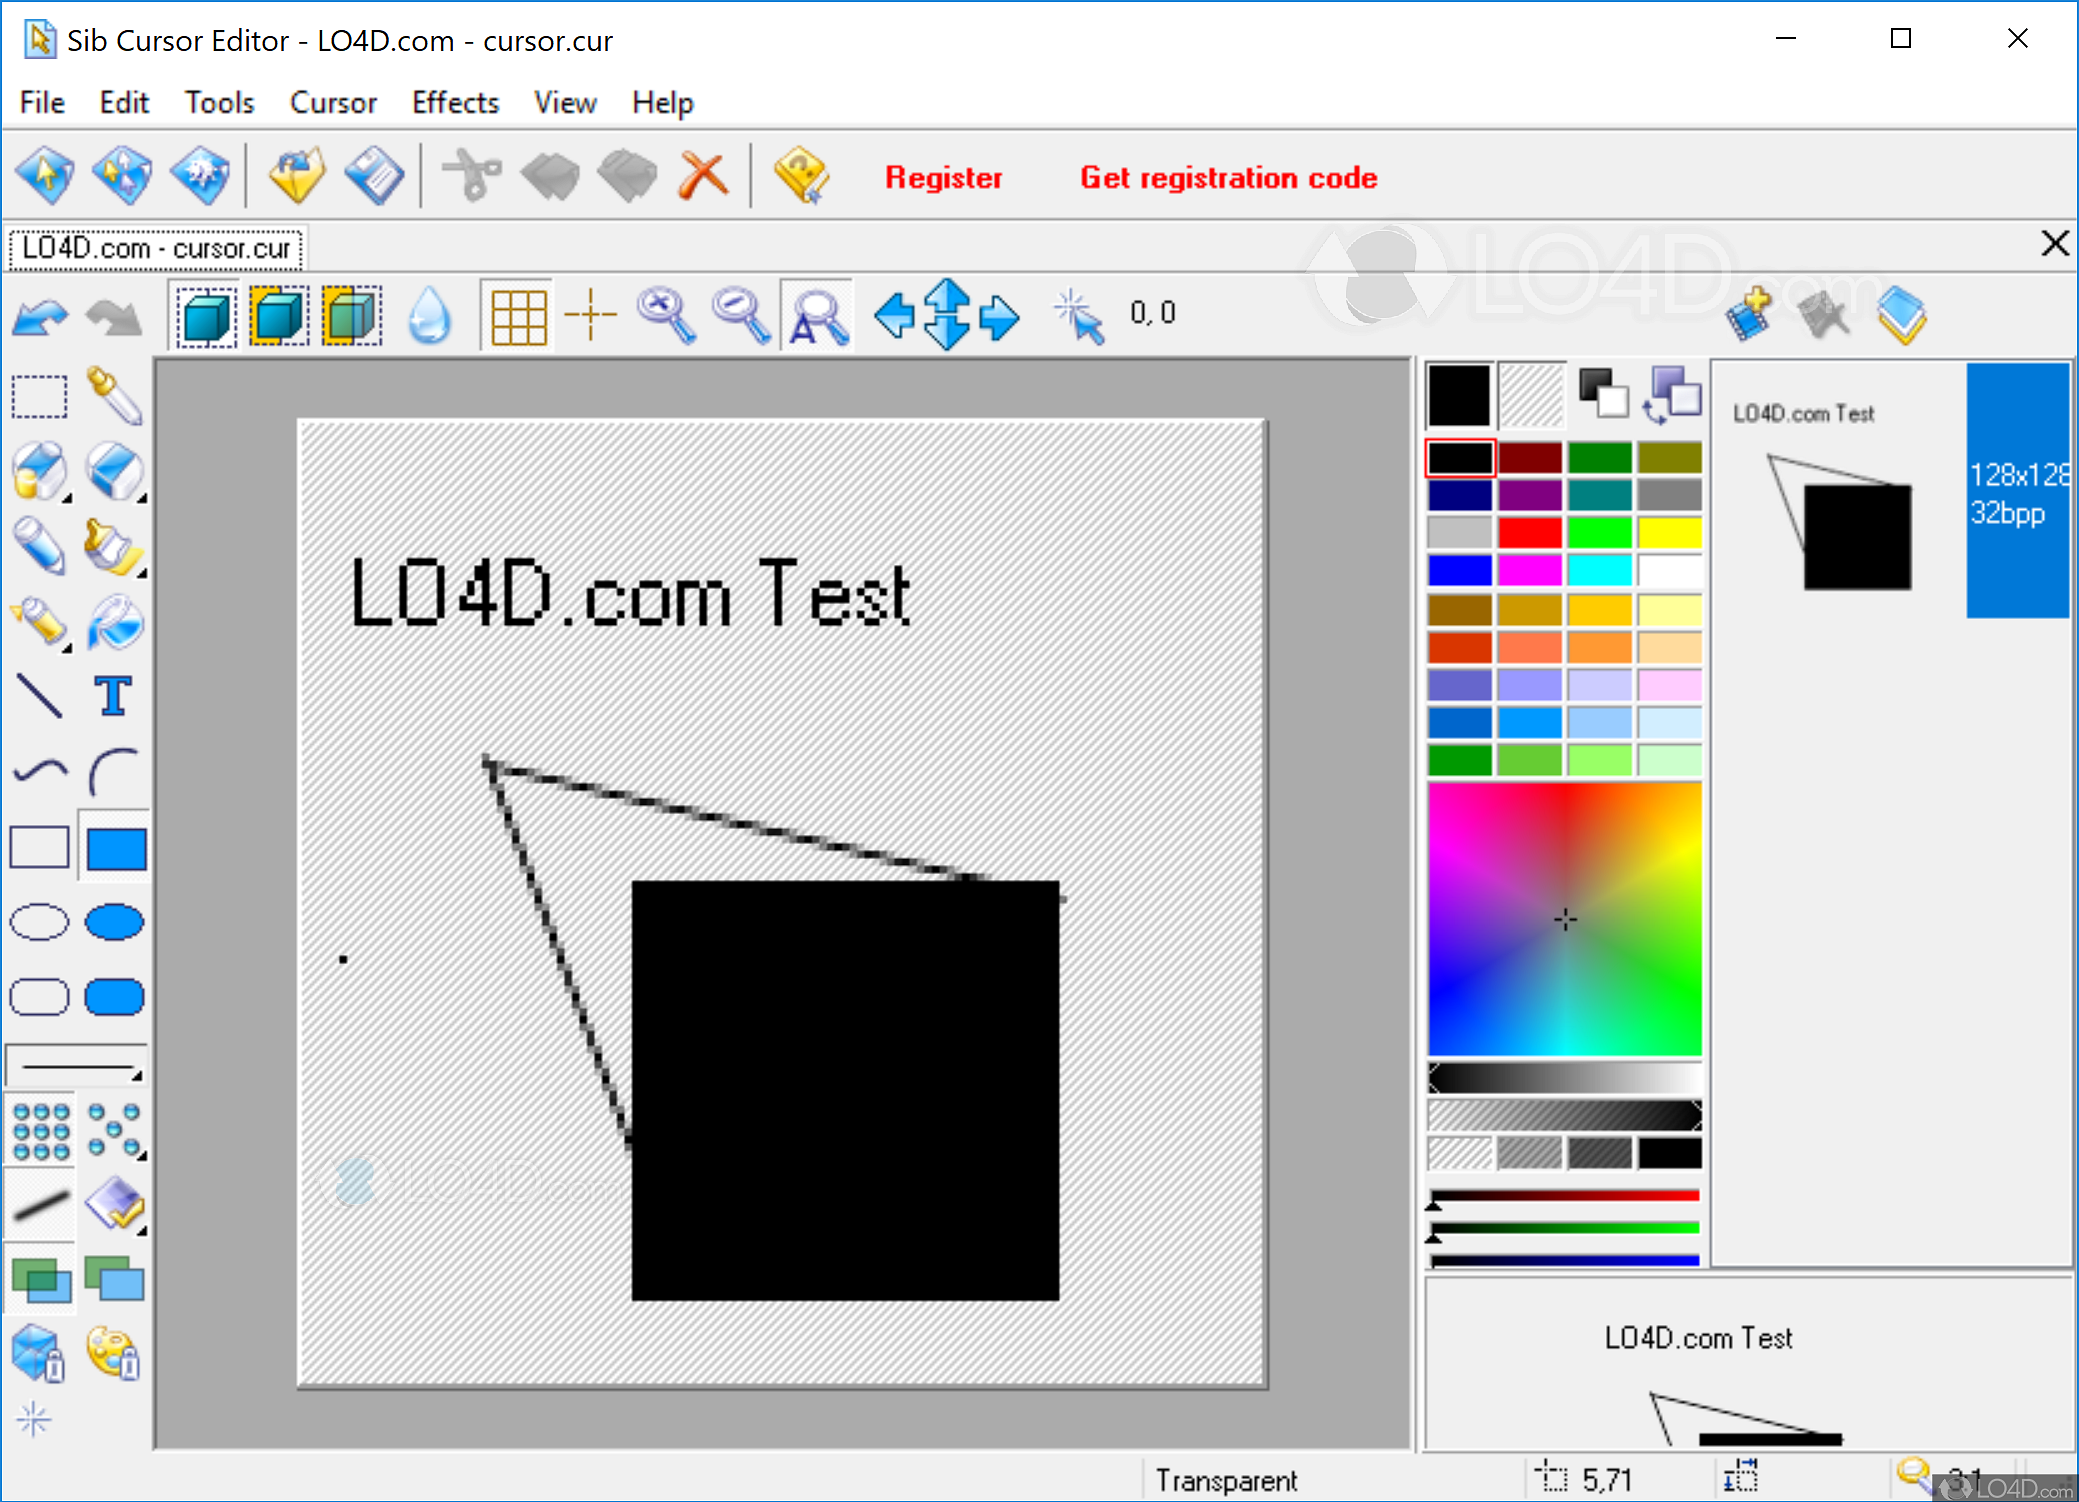This screenshot has width=2079, height=1502.
Task: Close the cursor.cur document tab
Action: [x=2054, y=243]
